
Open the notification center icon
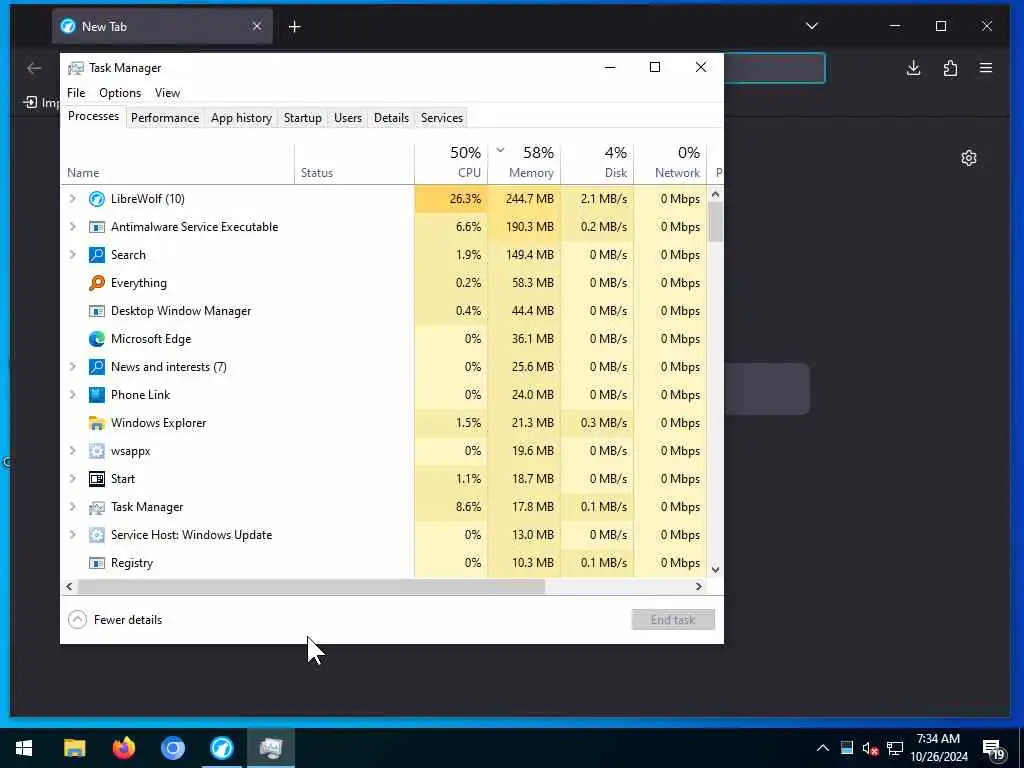coord(994,749)
